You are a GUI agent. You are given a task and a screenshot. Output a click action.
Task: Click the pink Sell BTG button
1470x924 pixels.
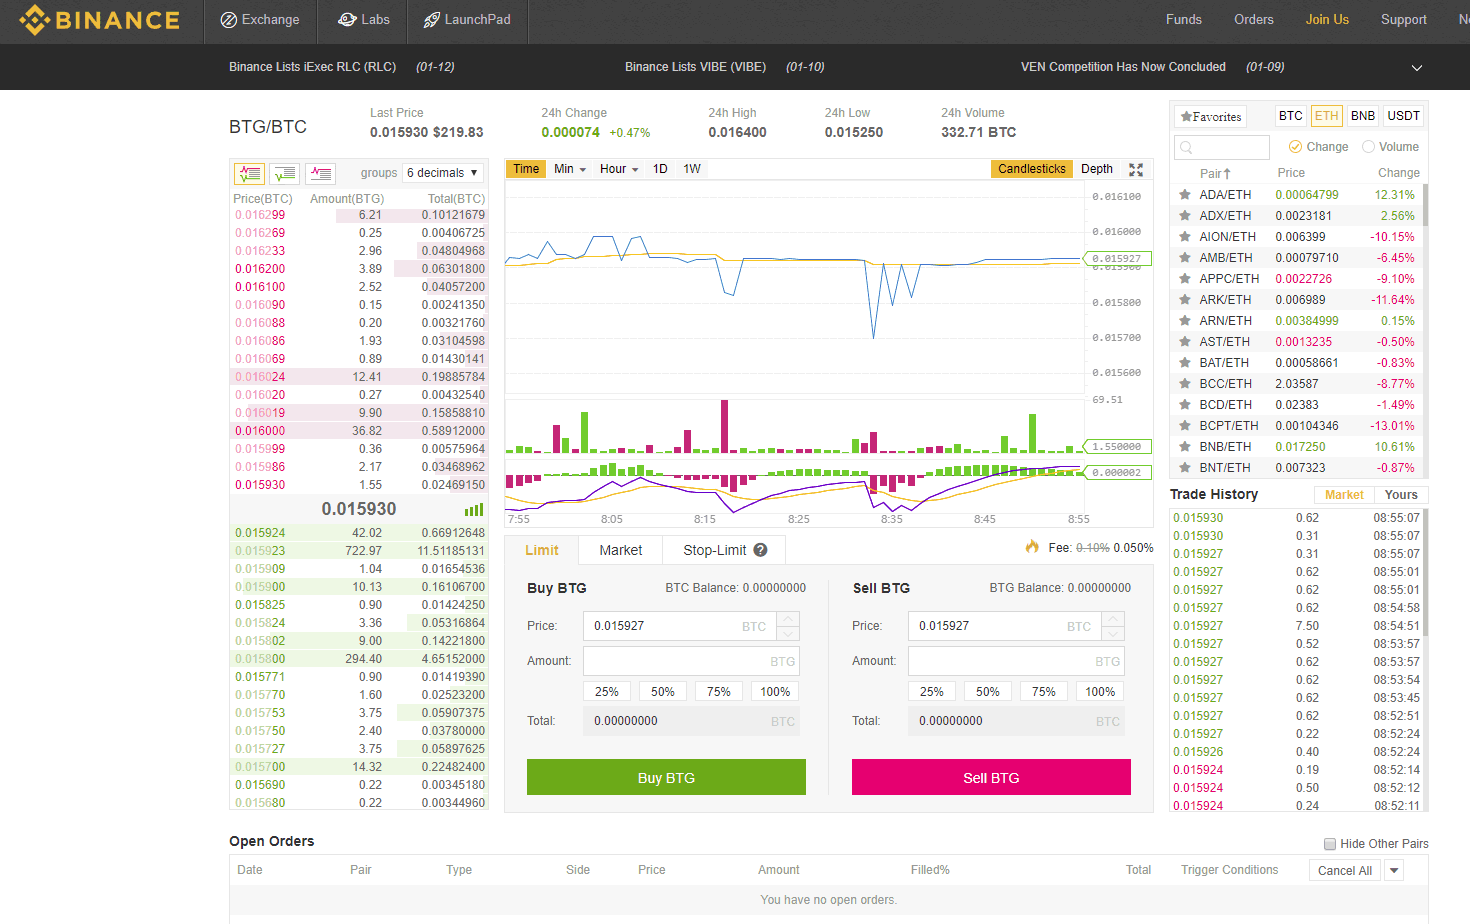pos(991,777)
